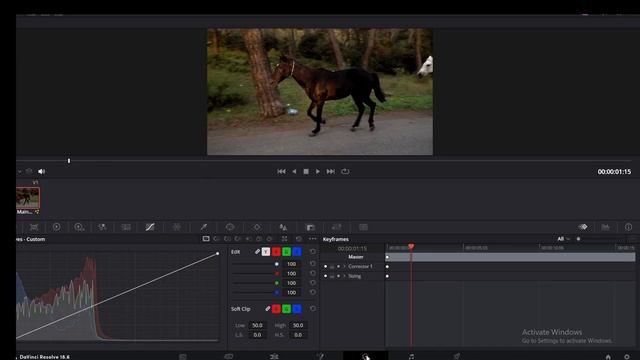Mute the viewer audio speaker icon

41,171
